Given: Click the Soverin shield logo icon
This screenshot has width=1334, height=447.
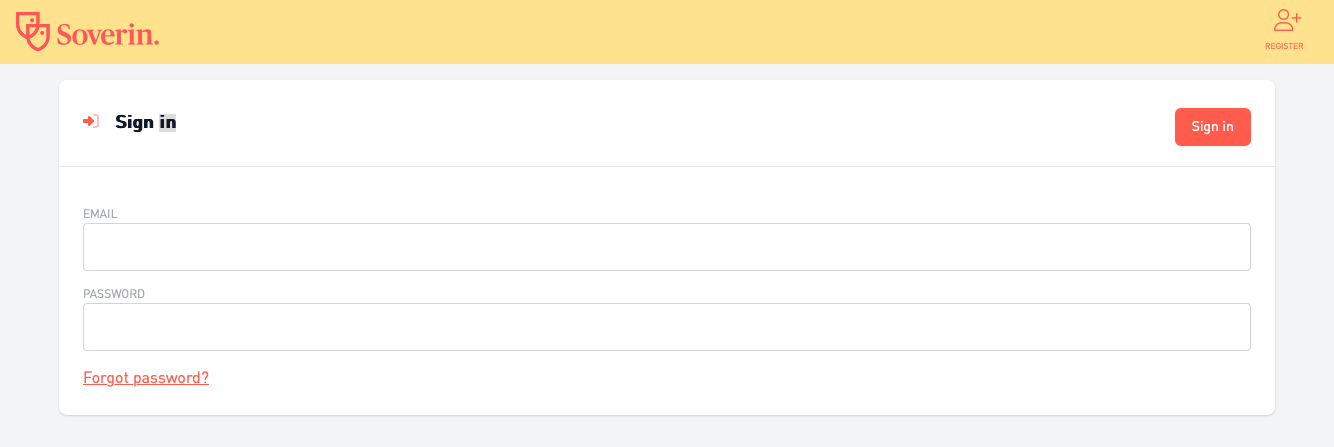Looking at the screenshot, I should (33, 31).
